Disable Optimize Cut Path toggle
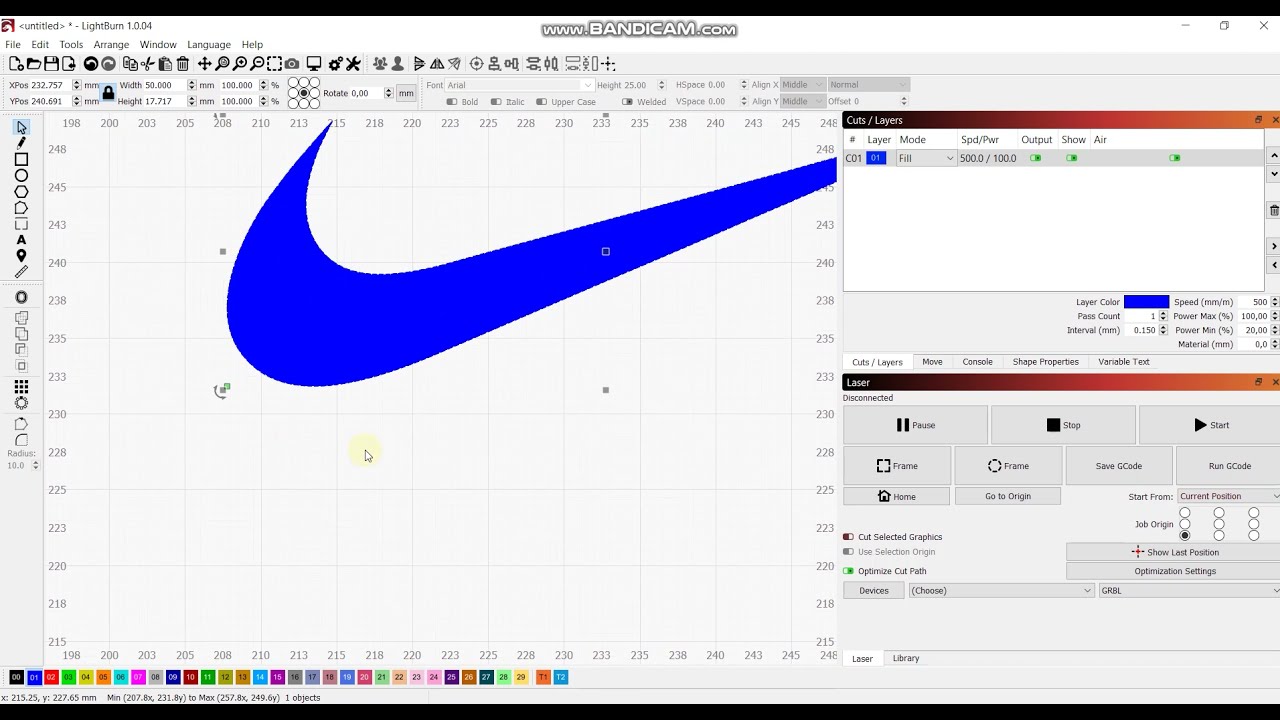 point(849,571)
